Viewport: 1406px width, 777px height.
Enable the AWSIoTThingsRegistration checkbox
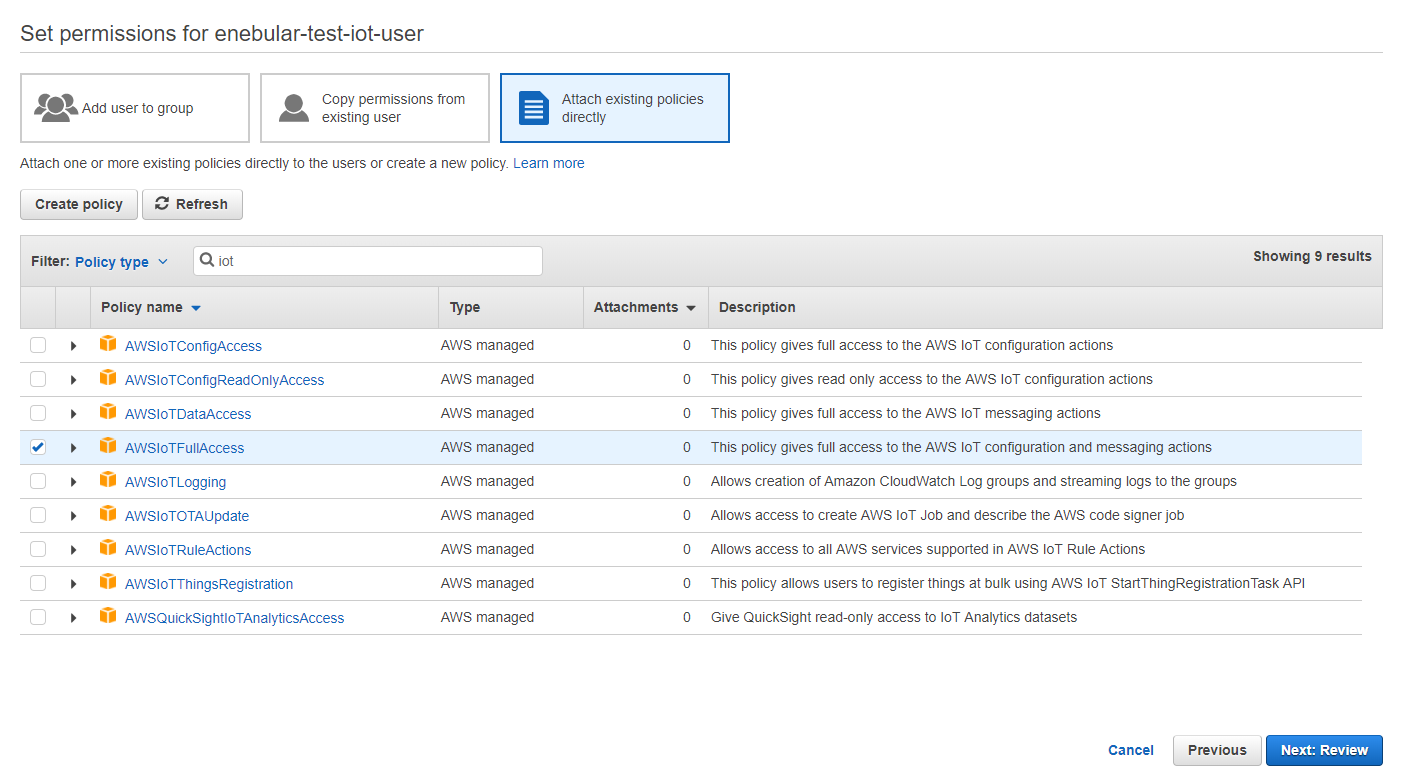[38, 583]
